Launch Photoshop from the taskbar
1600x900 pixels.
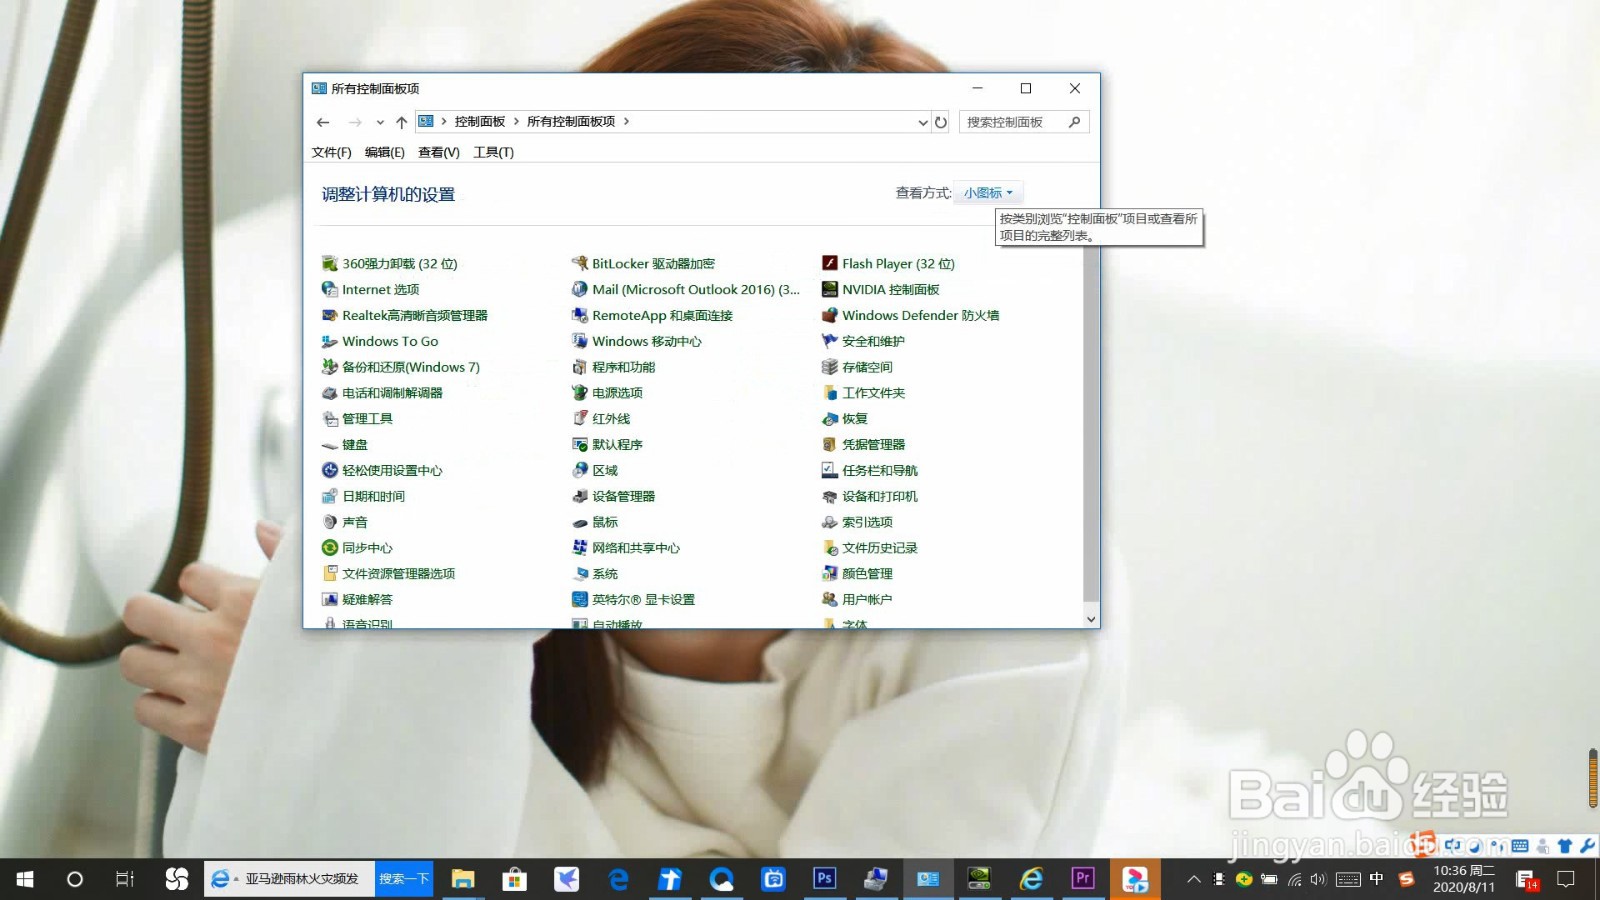coord(824,879)
